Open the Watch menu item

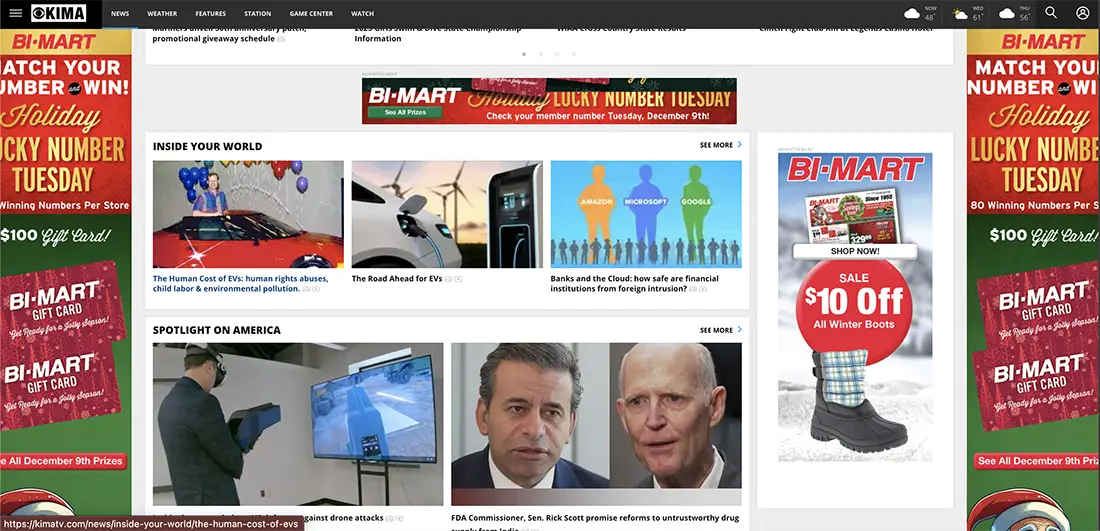(362, 13)
